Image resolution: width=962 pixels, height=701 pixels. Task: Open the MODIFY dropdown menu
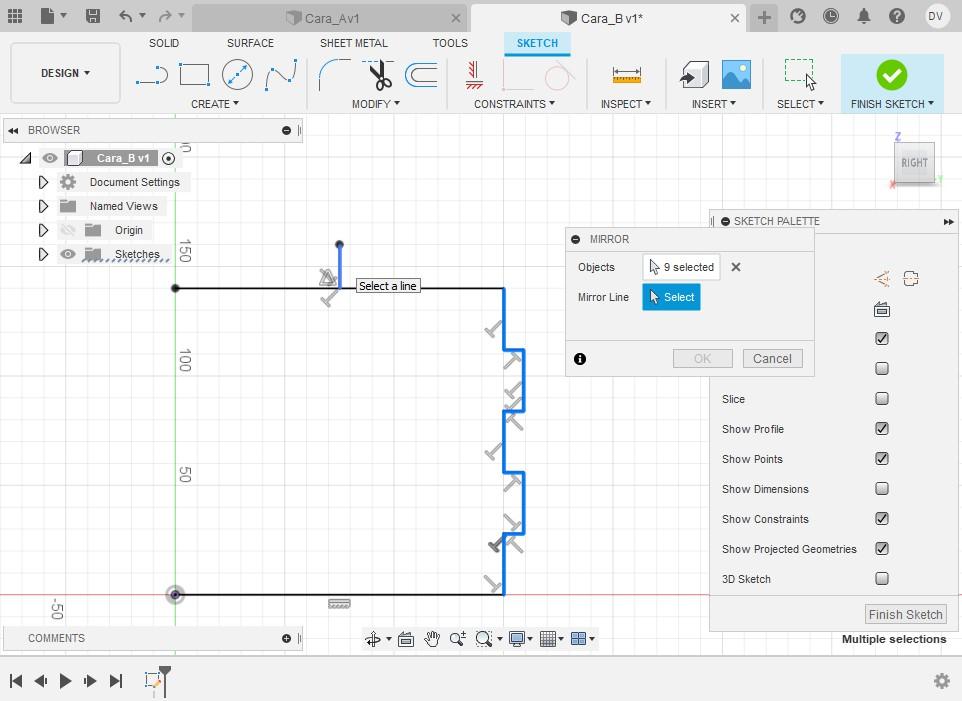(375, 104)
